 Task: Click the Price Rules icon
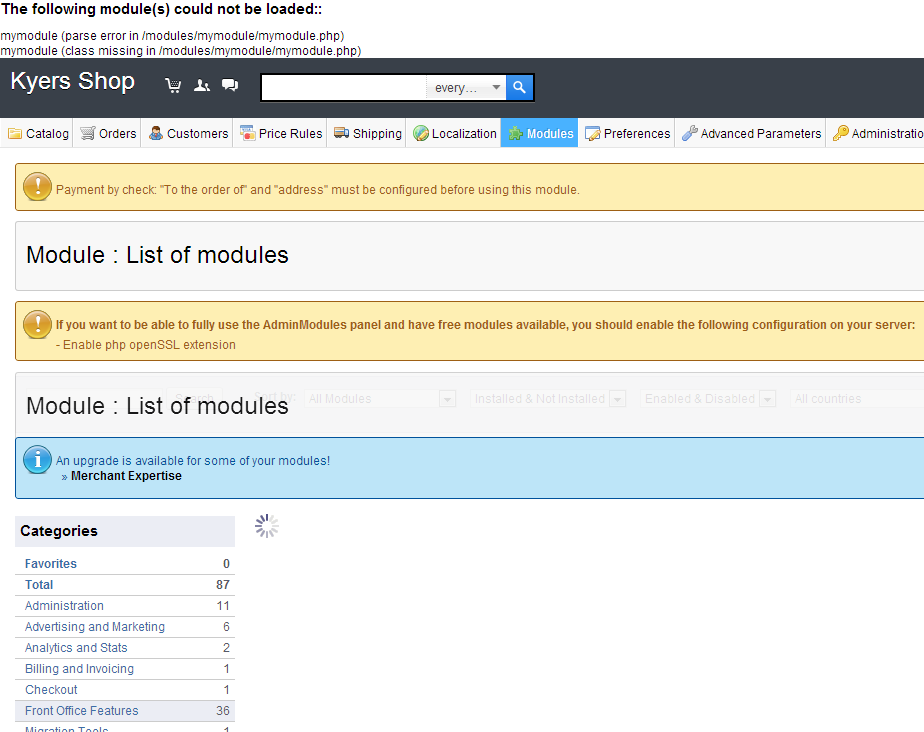248,133
